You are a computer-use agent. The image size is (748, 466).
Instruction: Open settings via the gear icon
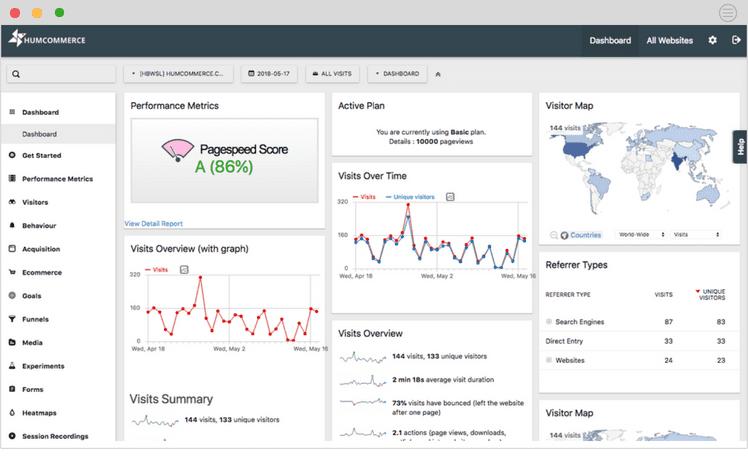713,41
